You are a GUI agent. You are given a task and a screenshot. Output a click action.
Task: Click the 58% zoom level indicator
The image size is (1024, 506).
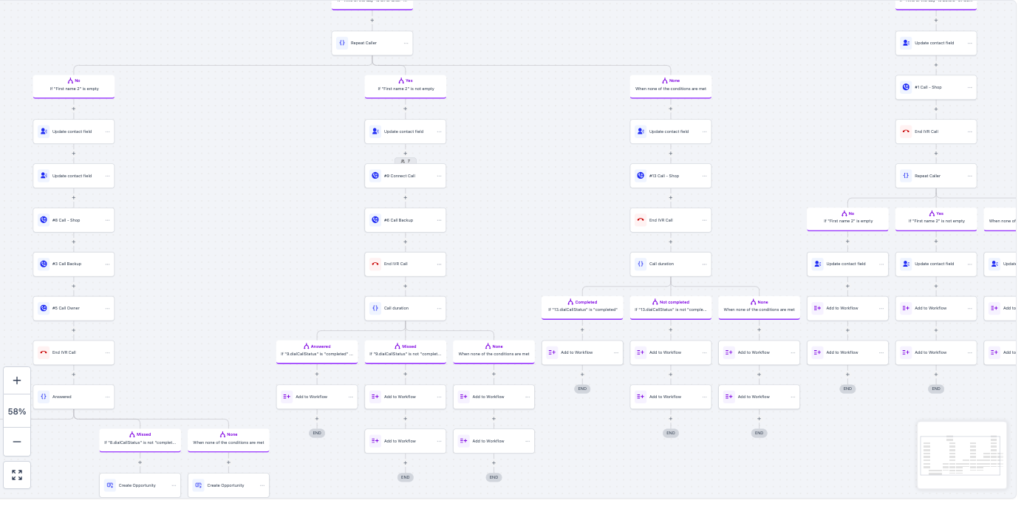pyautogui.click(x=17, y=411)
